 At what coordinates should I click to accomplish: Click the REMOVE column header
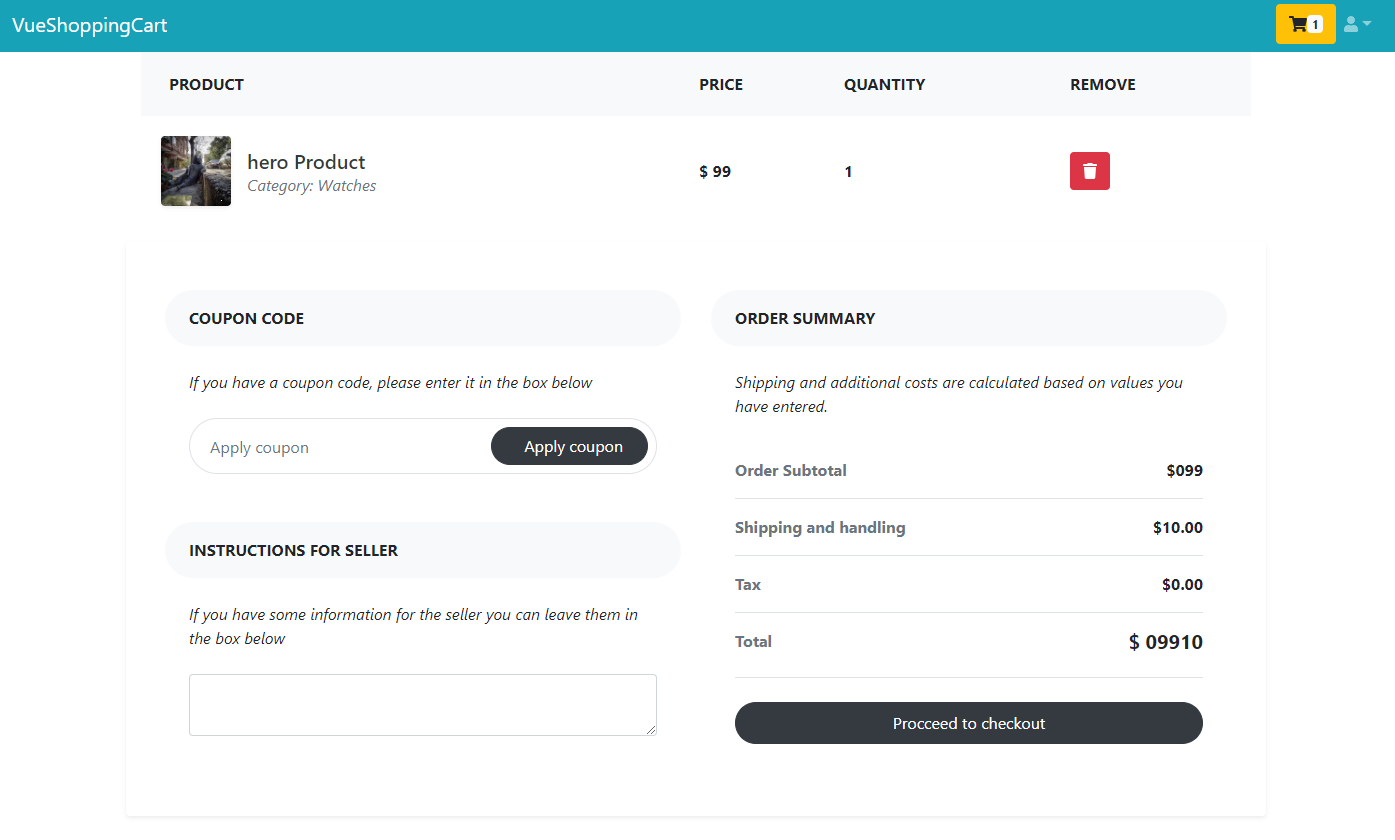[1102, 85]
